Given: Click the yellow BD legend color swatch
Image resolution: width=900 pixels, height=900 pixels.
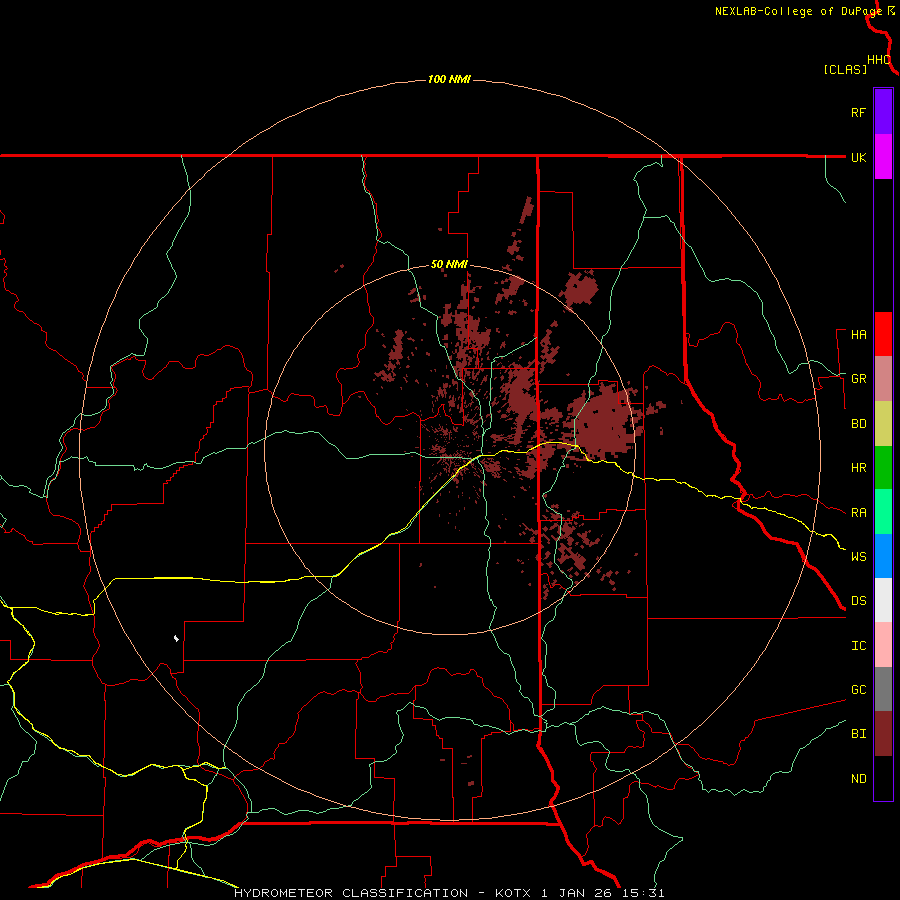Looking at the screenshot, I should click(883, 424).
